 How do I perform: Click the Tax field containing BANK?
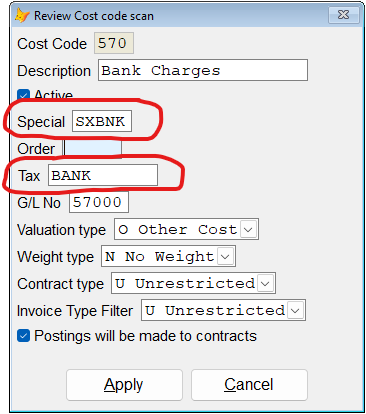(103, 175)
